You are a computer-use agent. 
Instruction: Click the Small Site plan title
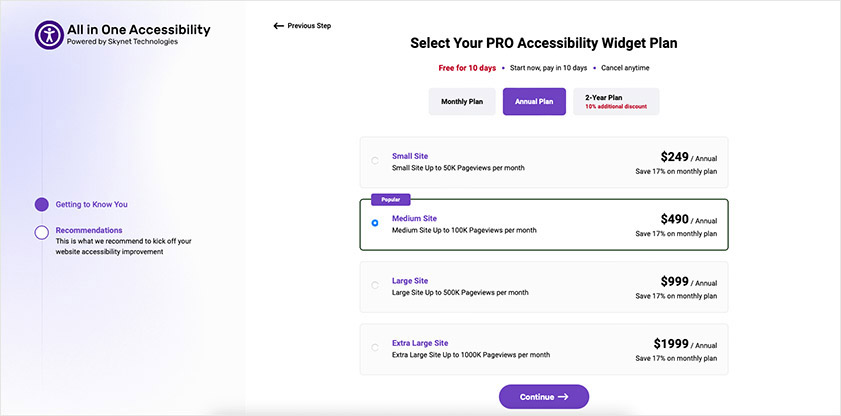(x=410, y=156)
